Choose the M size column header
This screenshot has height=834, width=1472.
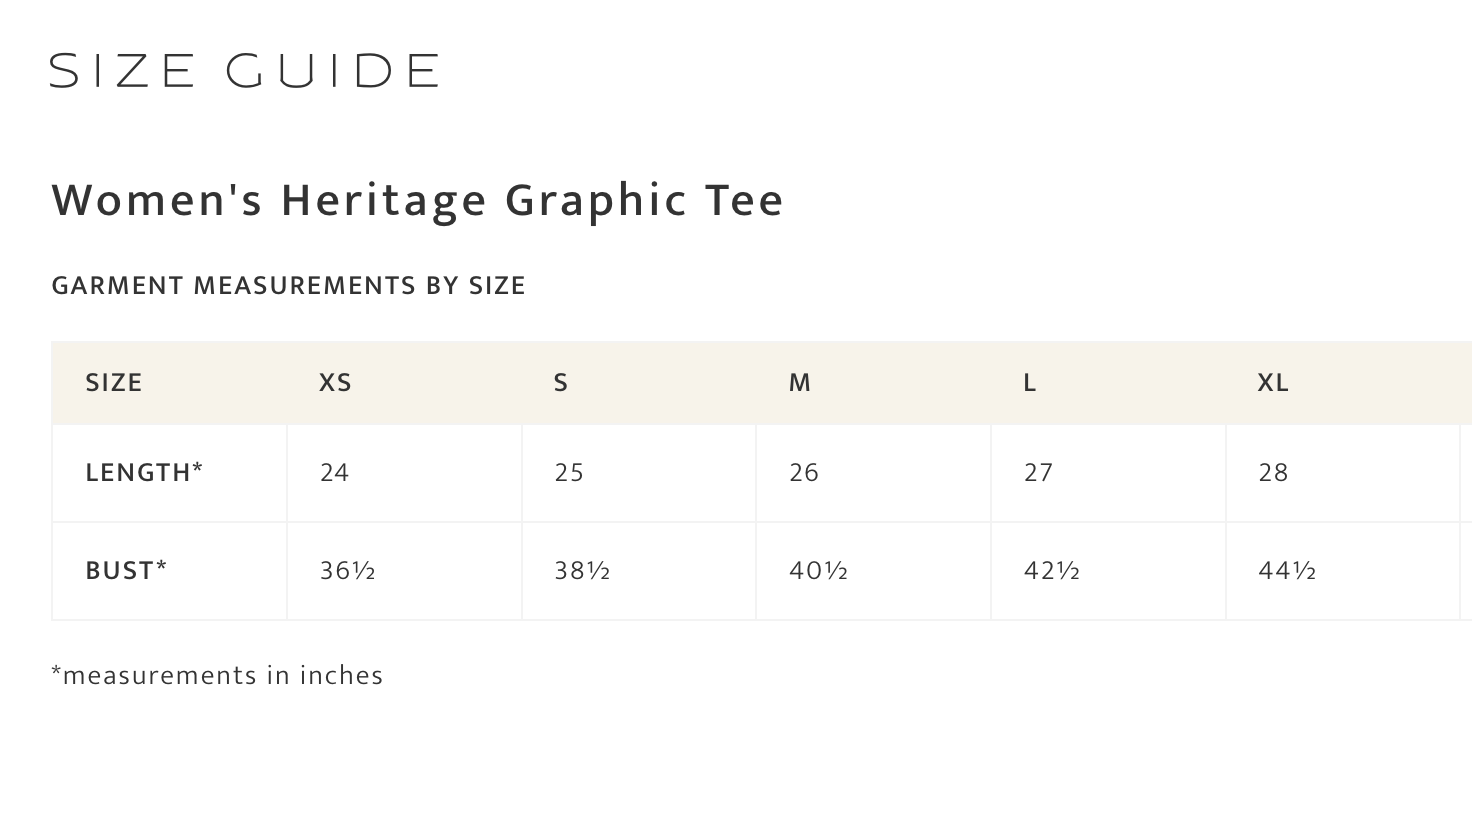coord(800,383)
